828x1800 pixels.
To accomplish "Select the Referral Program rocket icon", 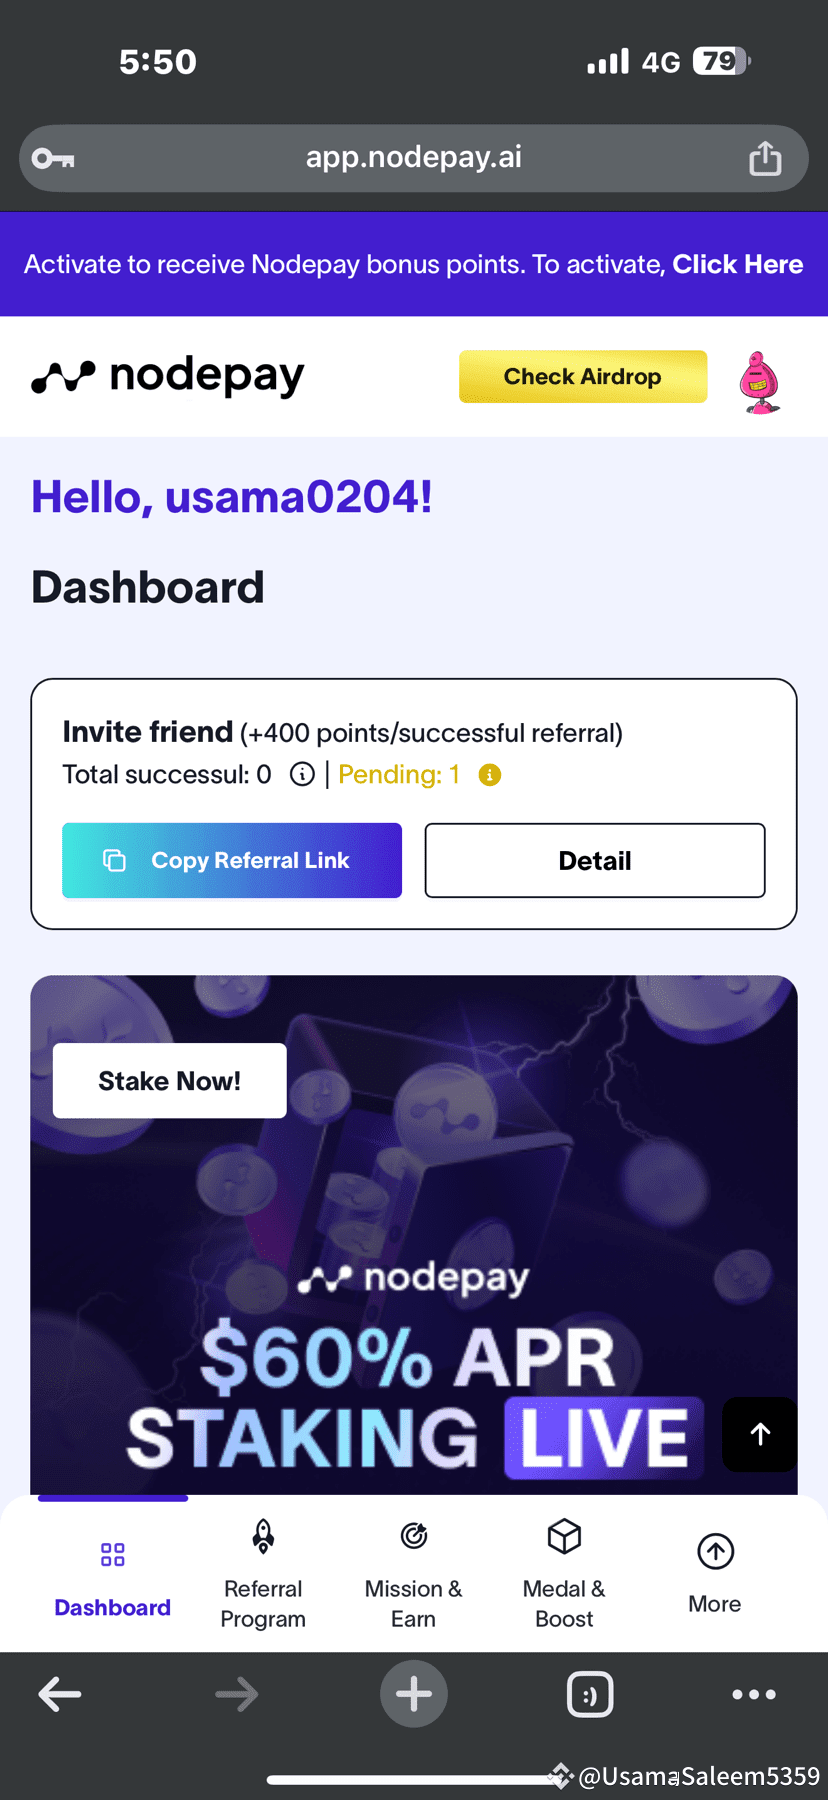I will (263, 1537).
